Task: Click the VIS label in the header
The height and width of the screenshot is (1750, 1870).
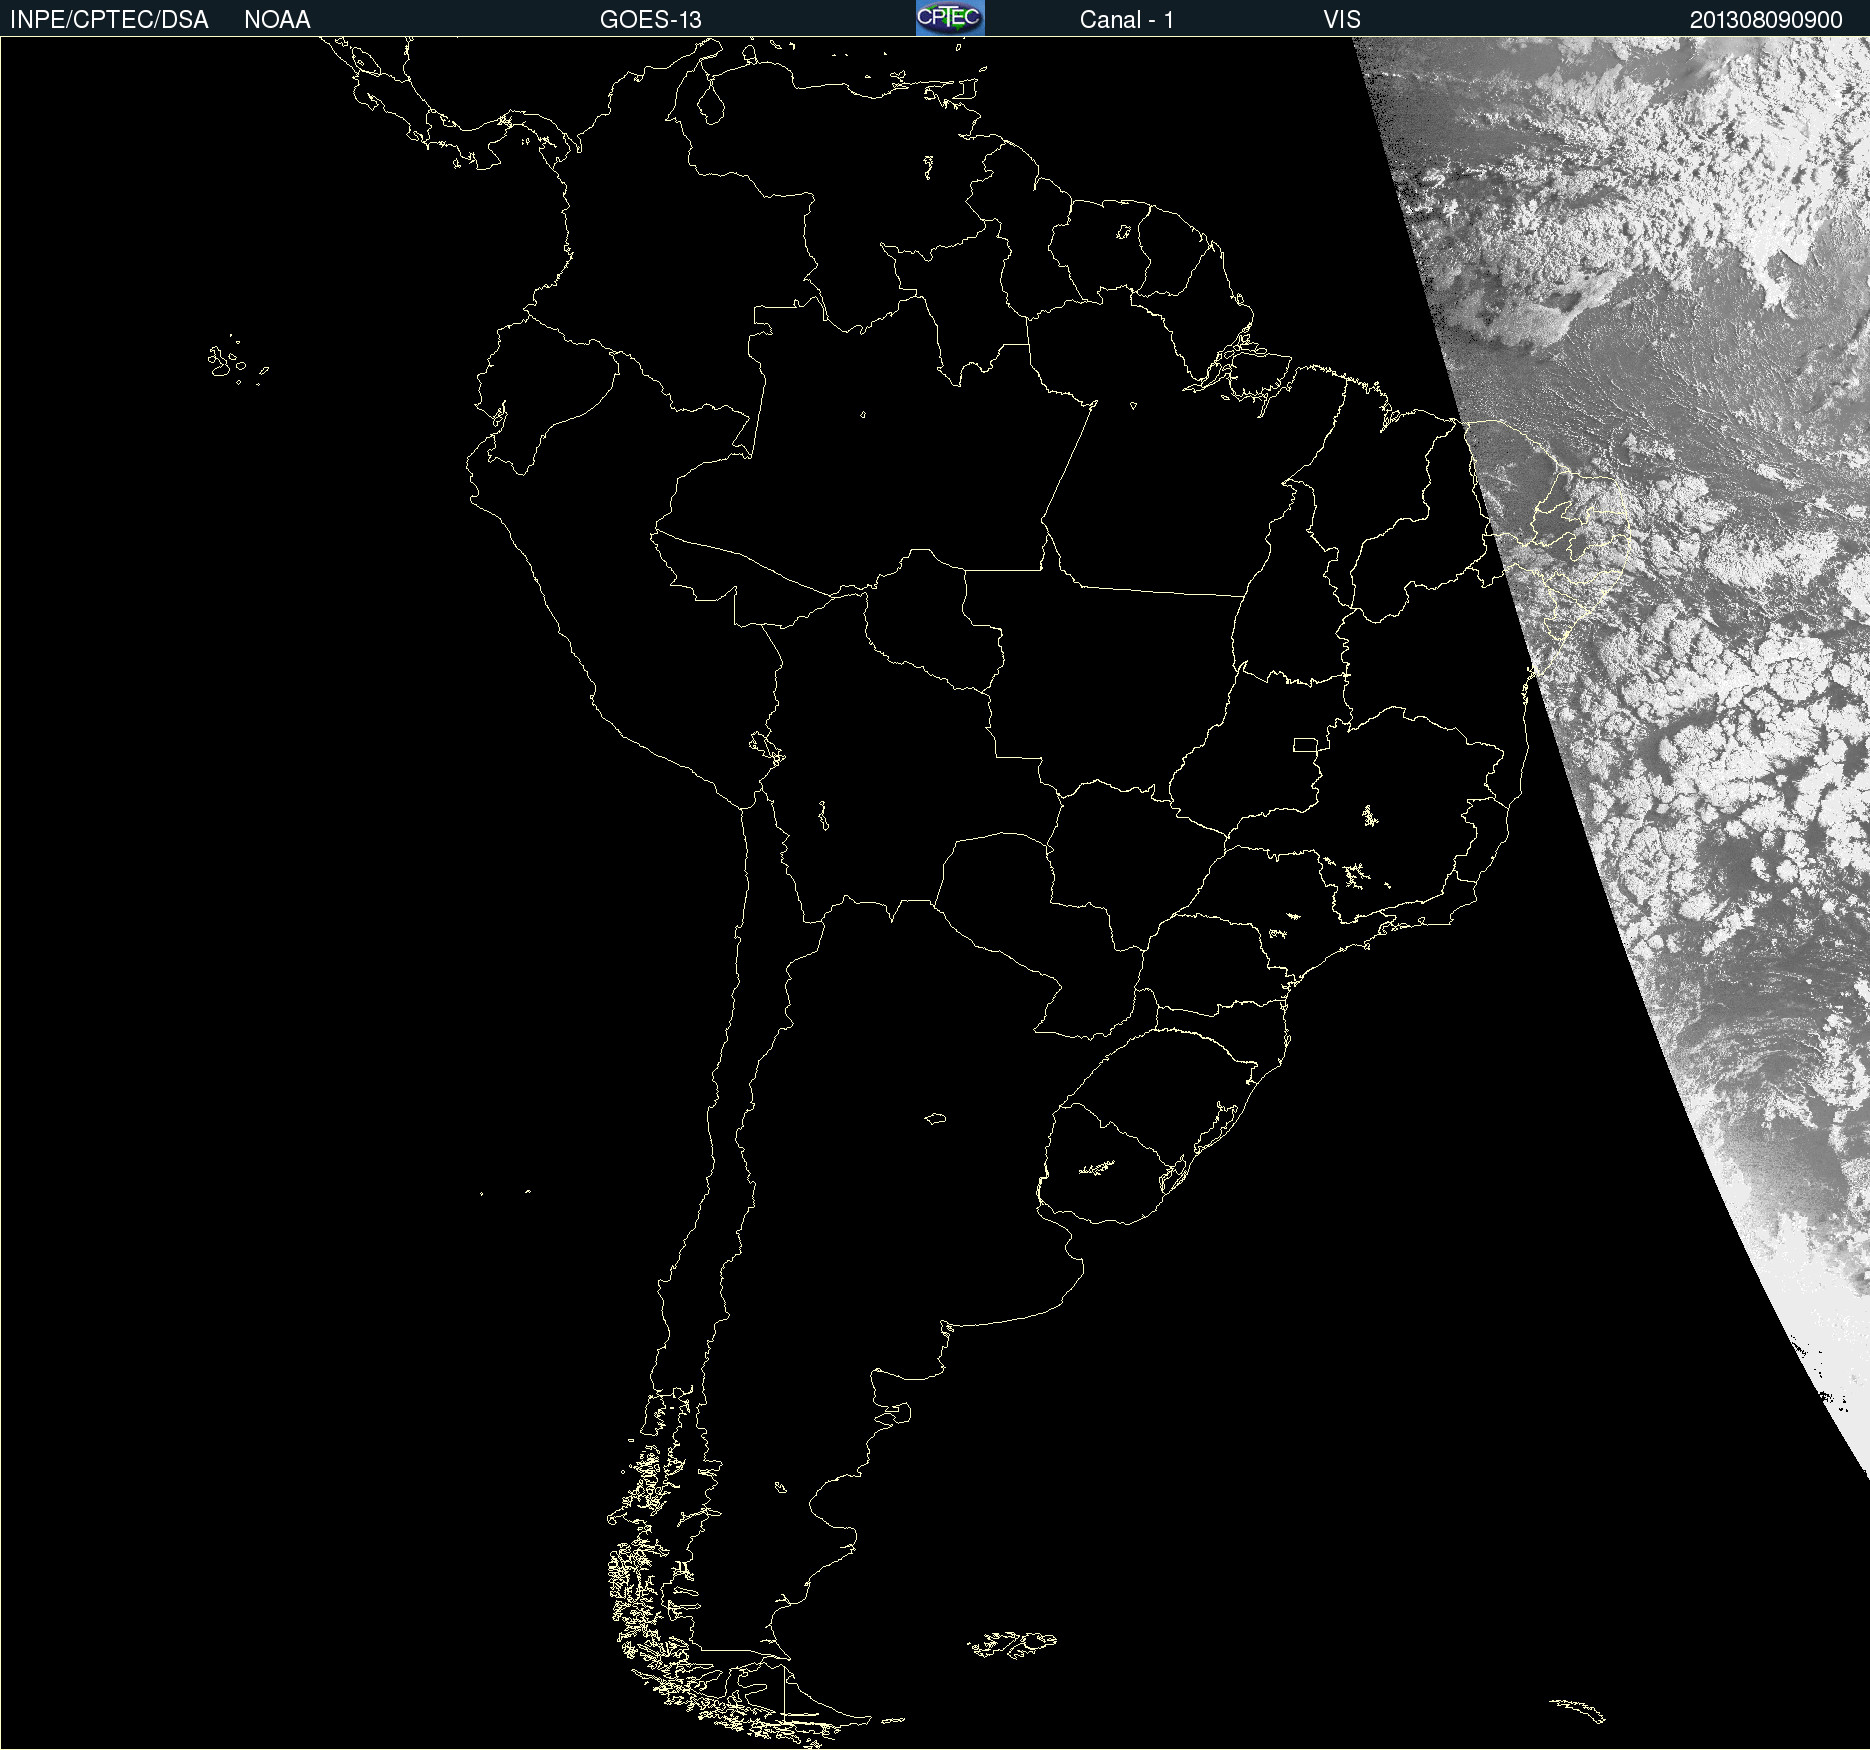Action: pyautogui.click(x=1341, y=19)
